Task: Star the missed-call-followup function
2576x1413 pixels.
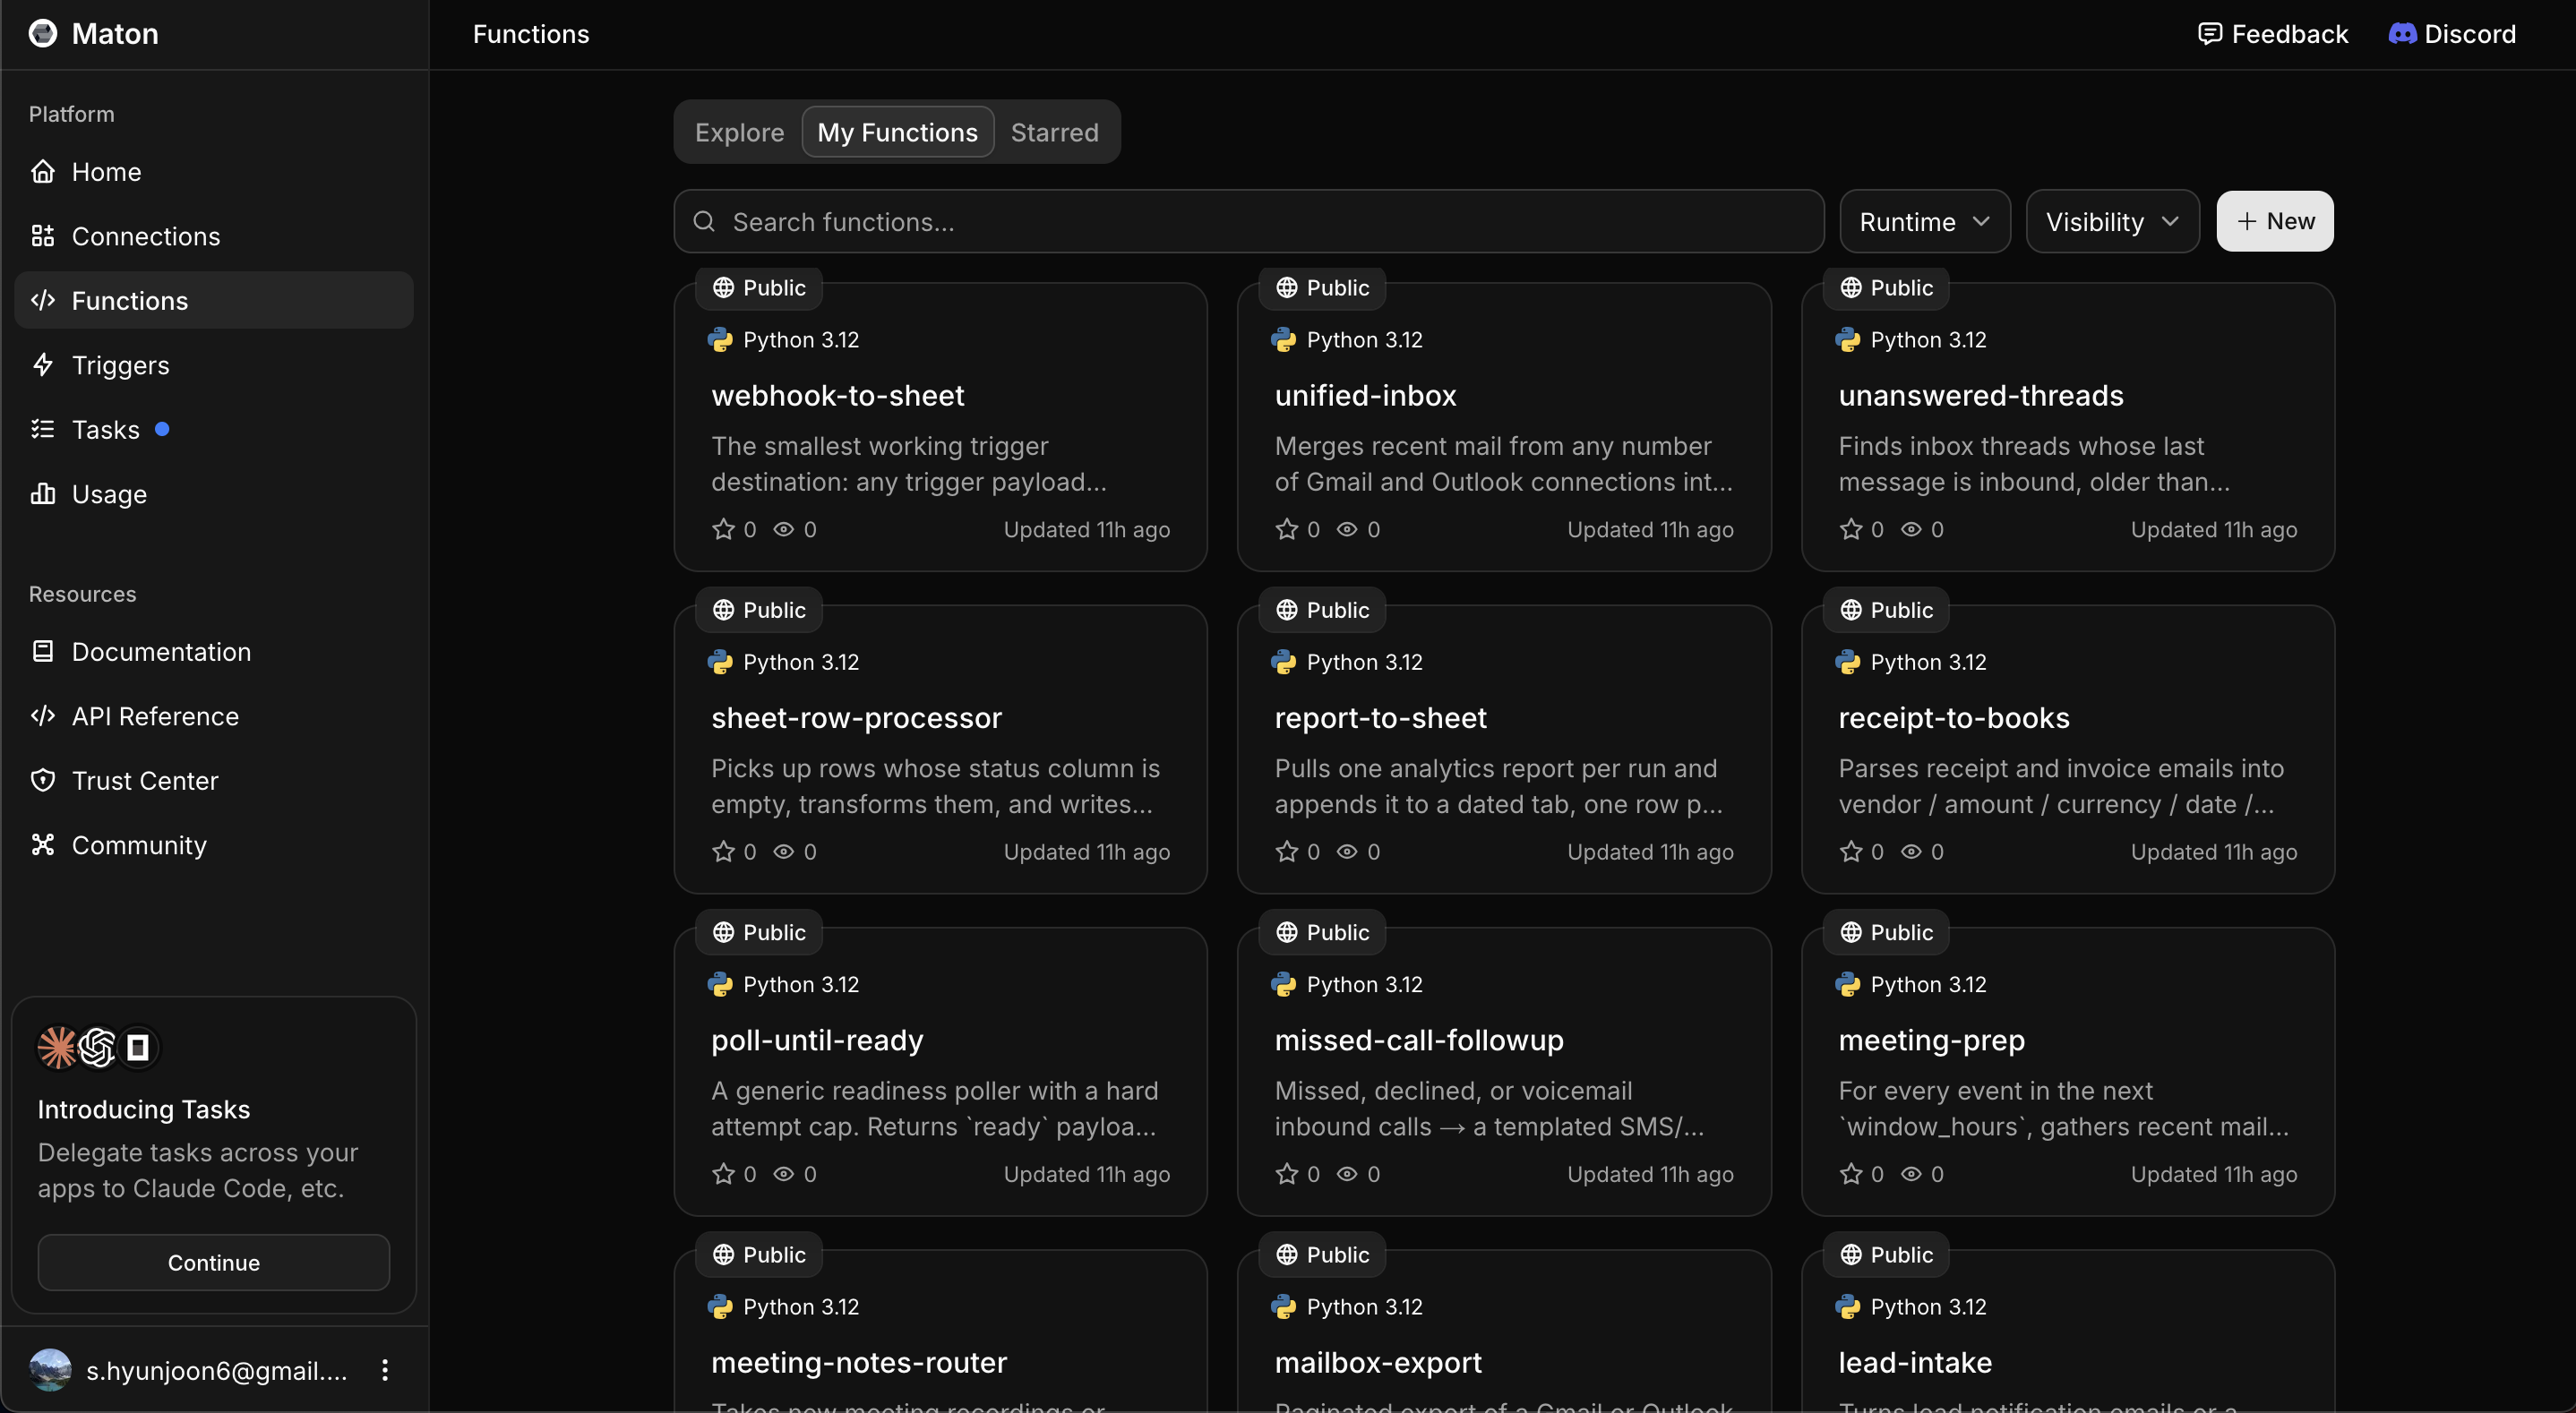Action: [x=1286, y=1173]
